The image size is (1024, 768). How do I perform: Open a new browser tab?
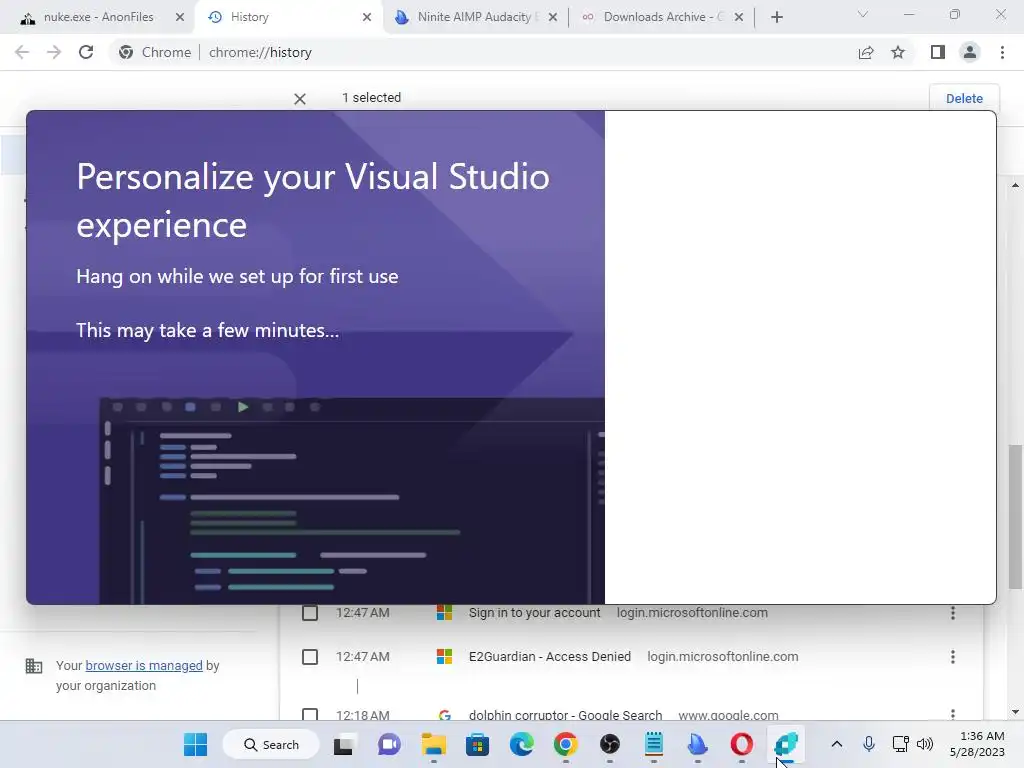776,17
